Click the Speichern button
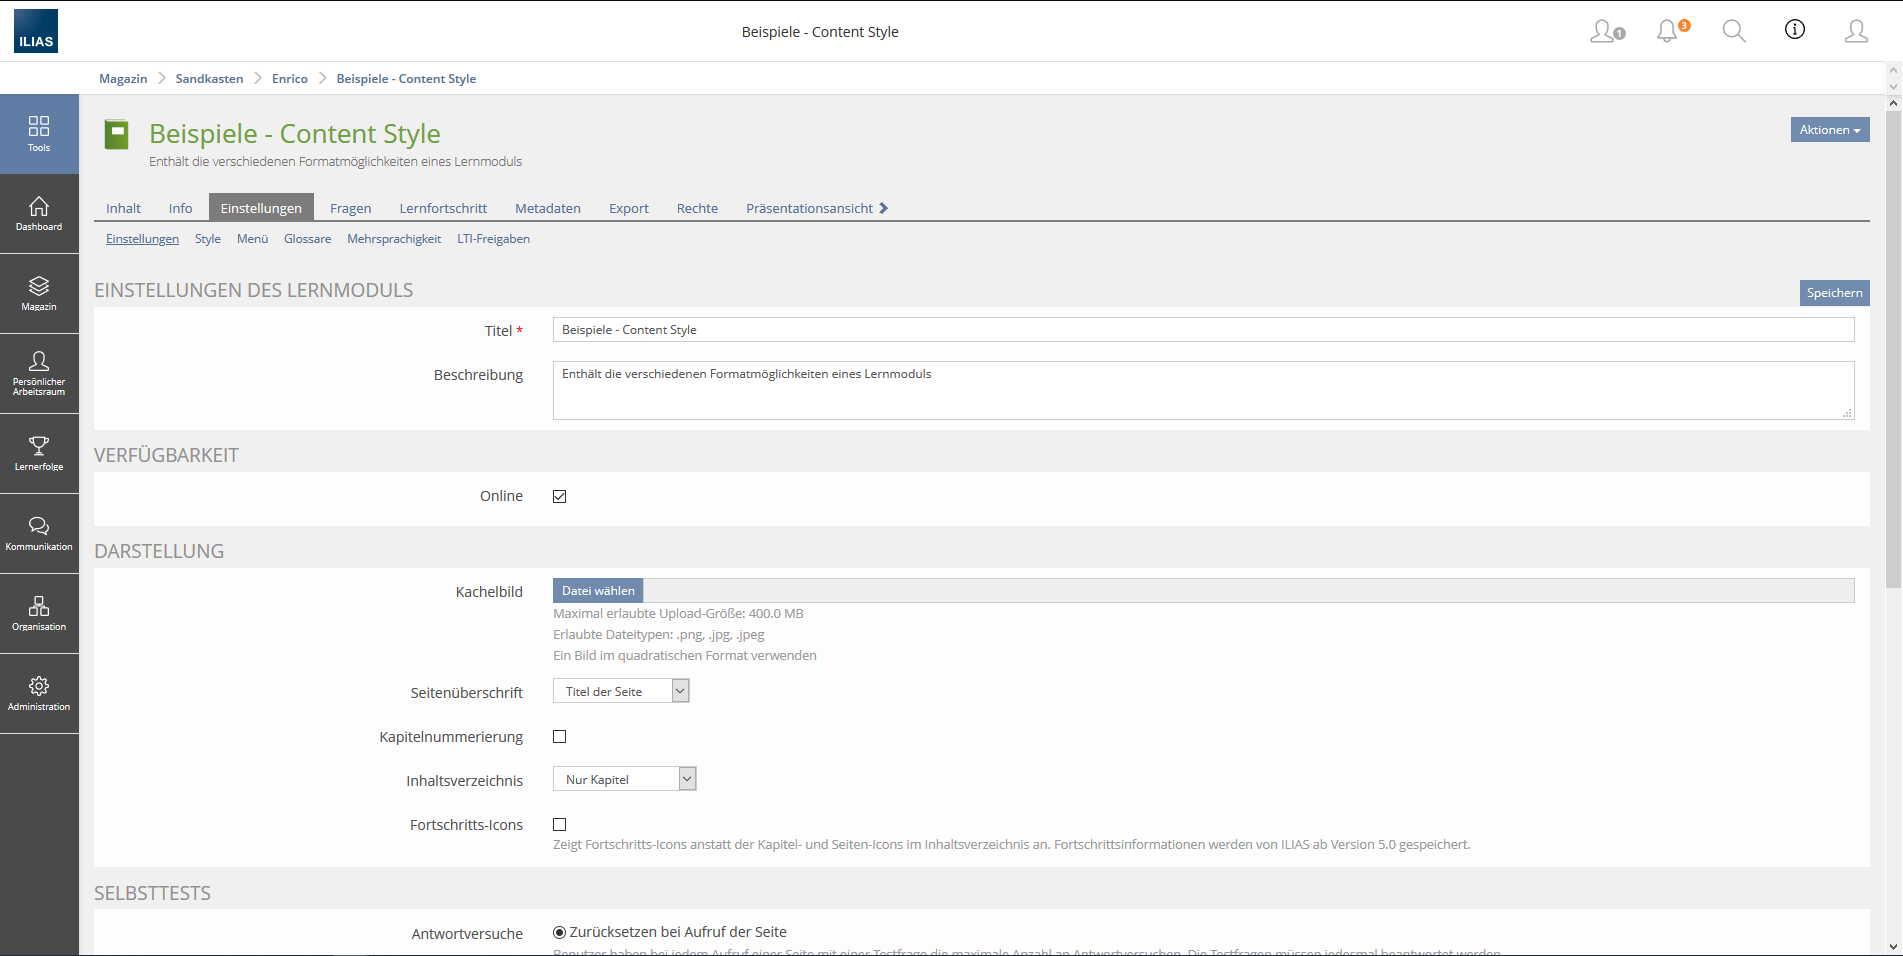1903x956 pixels. point(1834,293)
